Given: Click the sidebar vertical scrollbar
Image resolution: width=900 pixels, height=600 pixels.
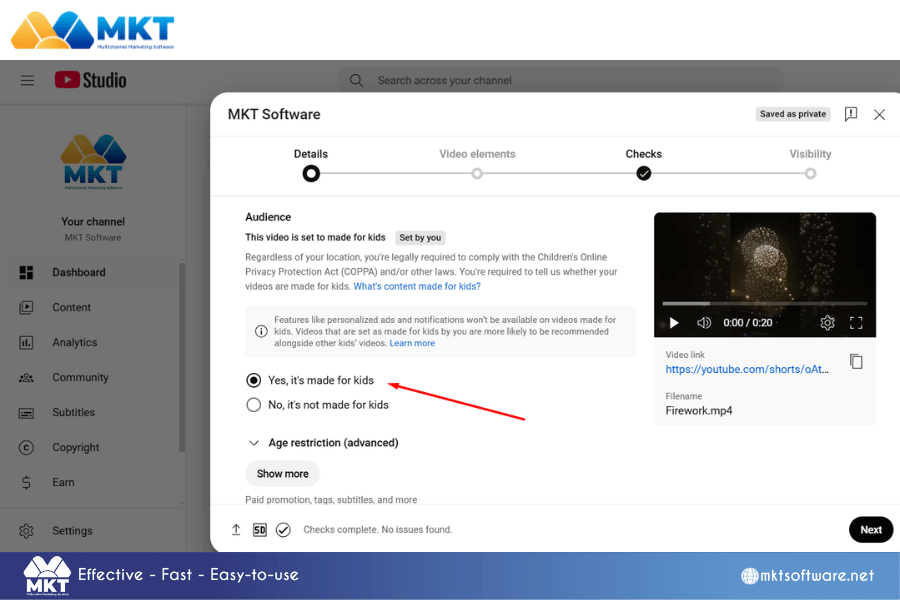Looking at the screenshot, I should coord(182,356).
